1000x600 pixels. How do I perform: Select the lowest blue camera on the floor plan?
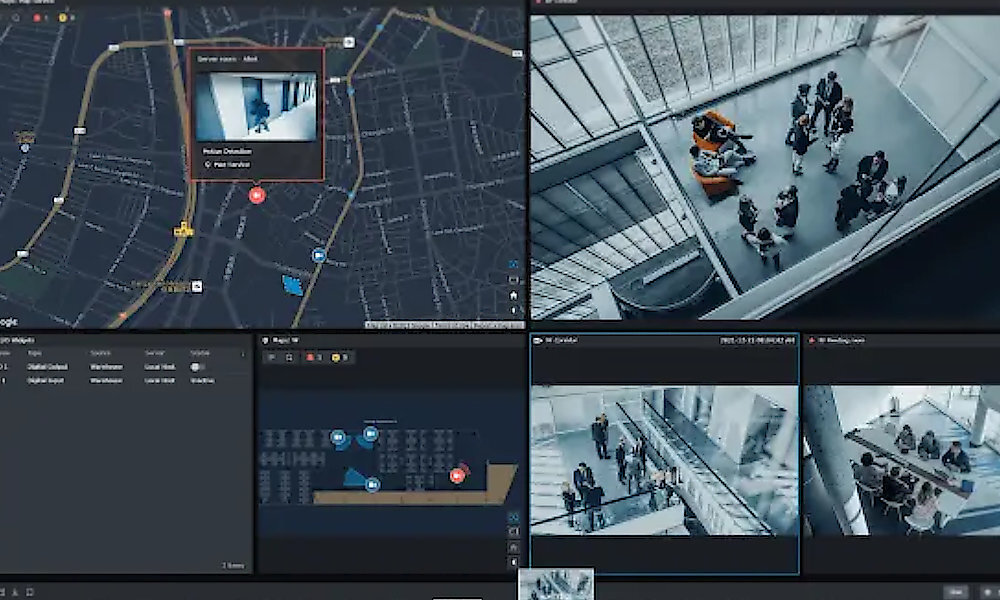click(x=372, y=485)
